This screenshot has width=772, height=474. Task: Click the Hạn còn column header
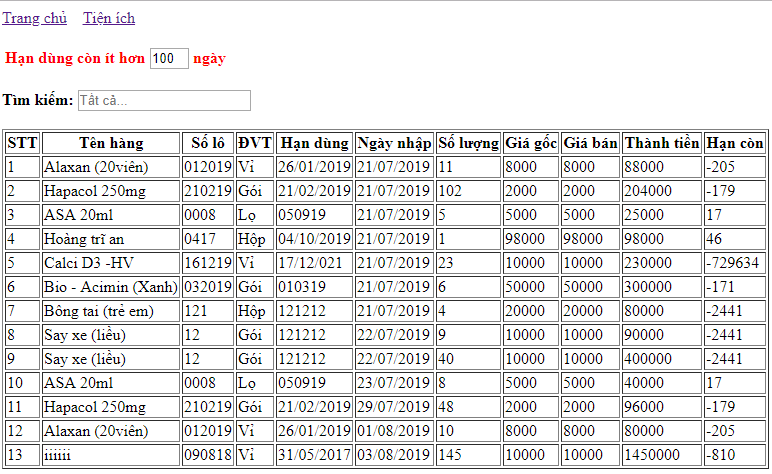(x=735, y=143)
